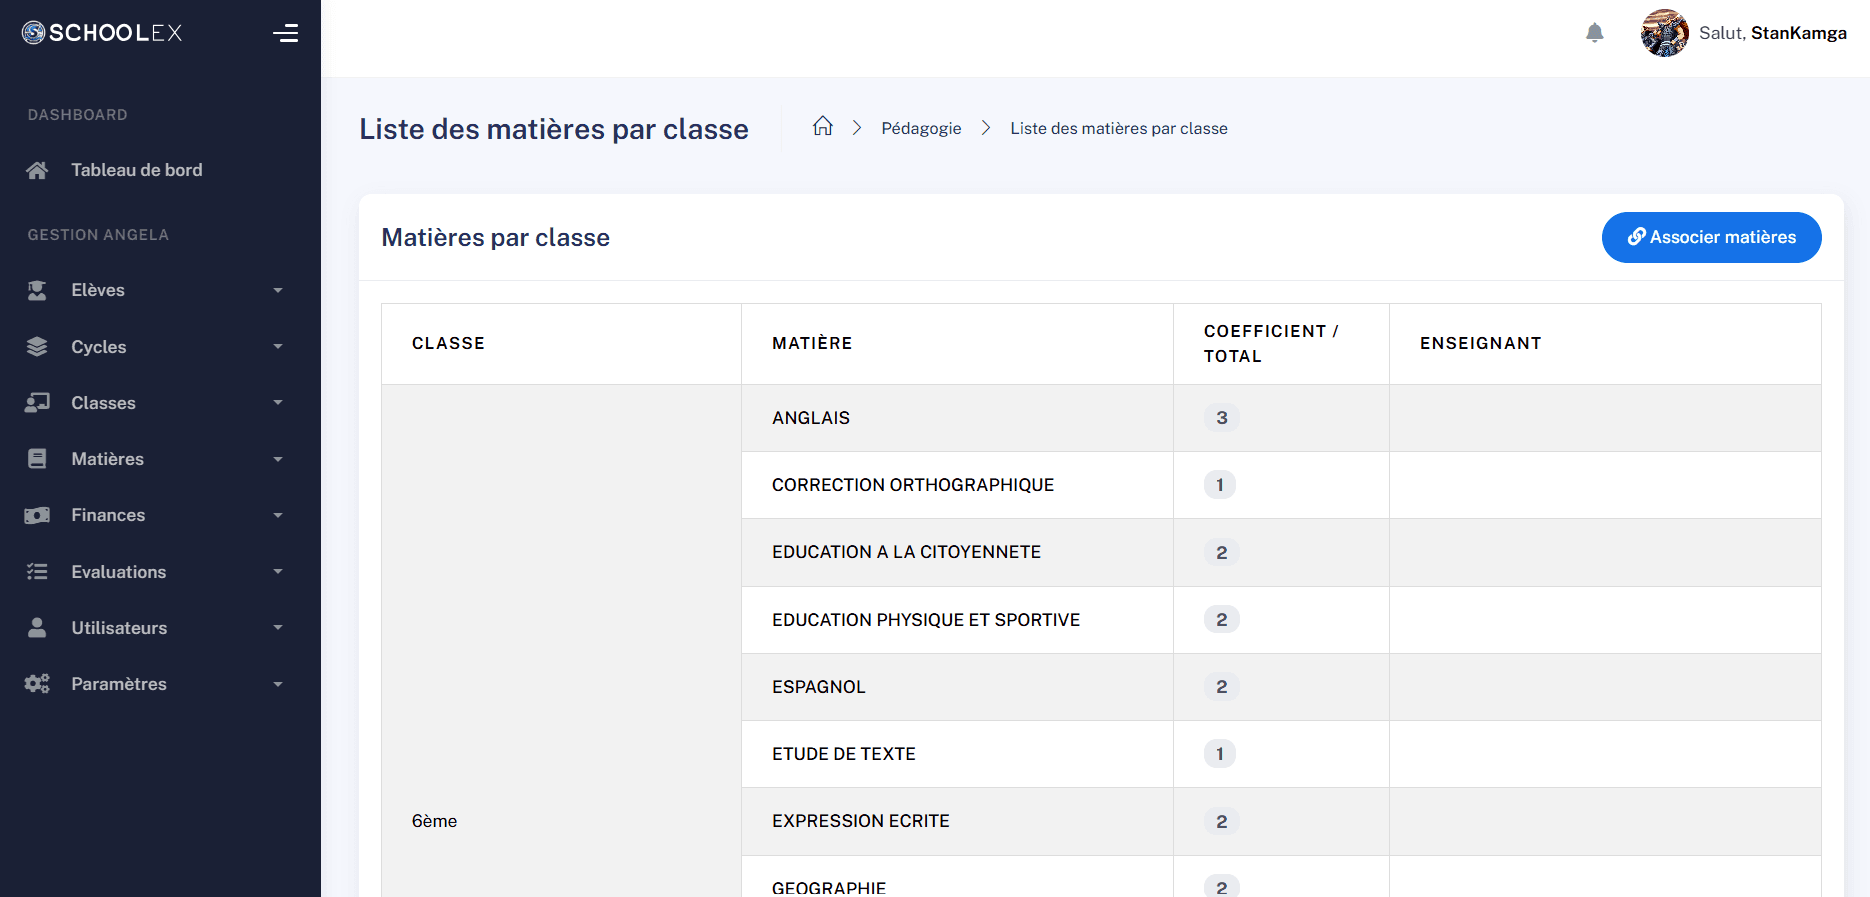This screenshot has width=1870, height=897.
Task: Click the Associer matières button
Action: point(1711,237)
